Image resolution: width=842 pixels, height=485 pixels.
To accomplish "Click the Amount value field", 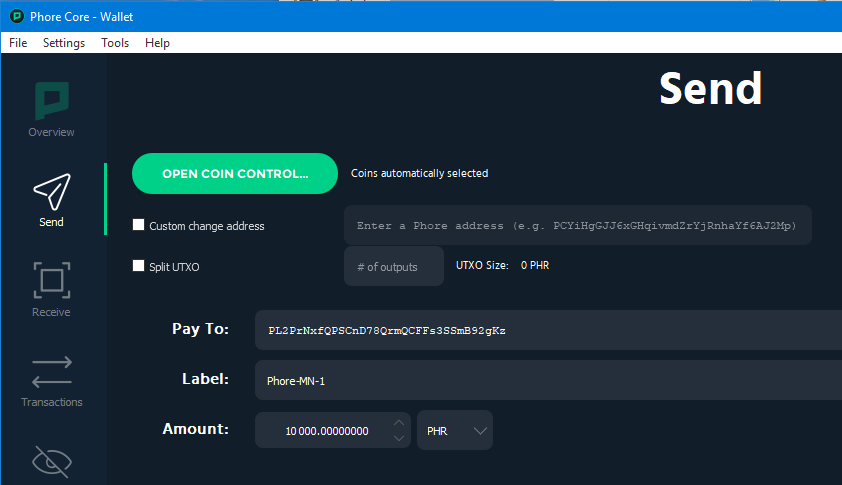I will click(326, 430).
